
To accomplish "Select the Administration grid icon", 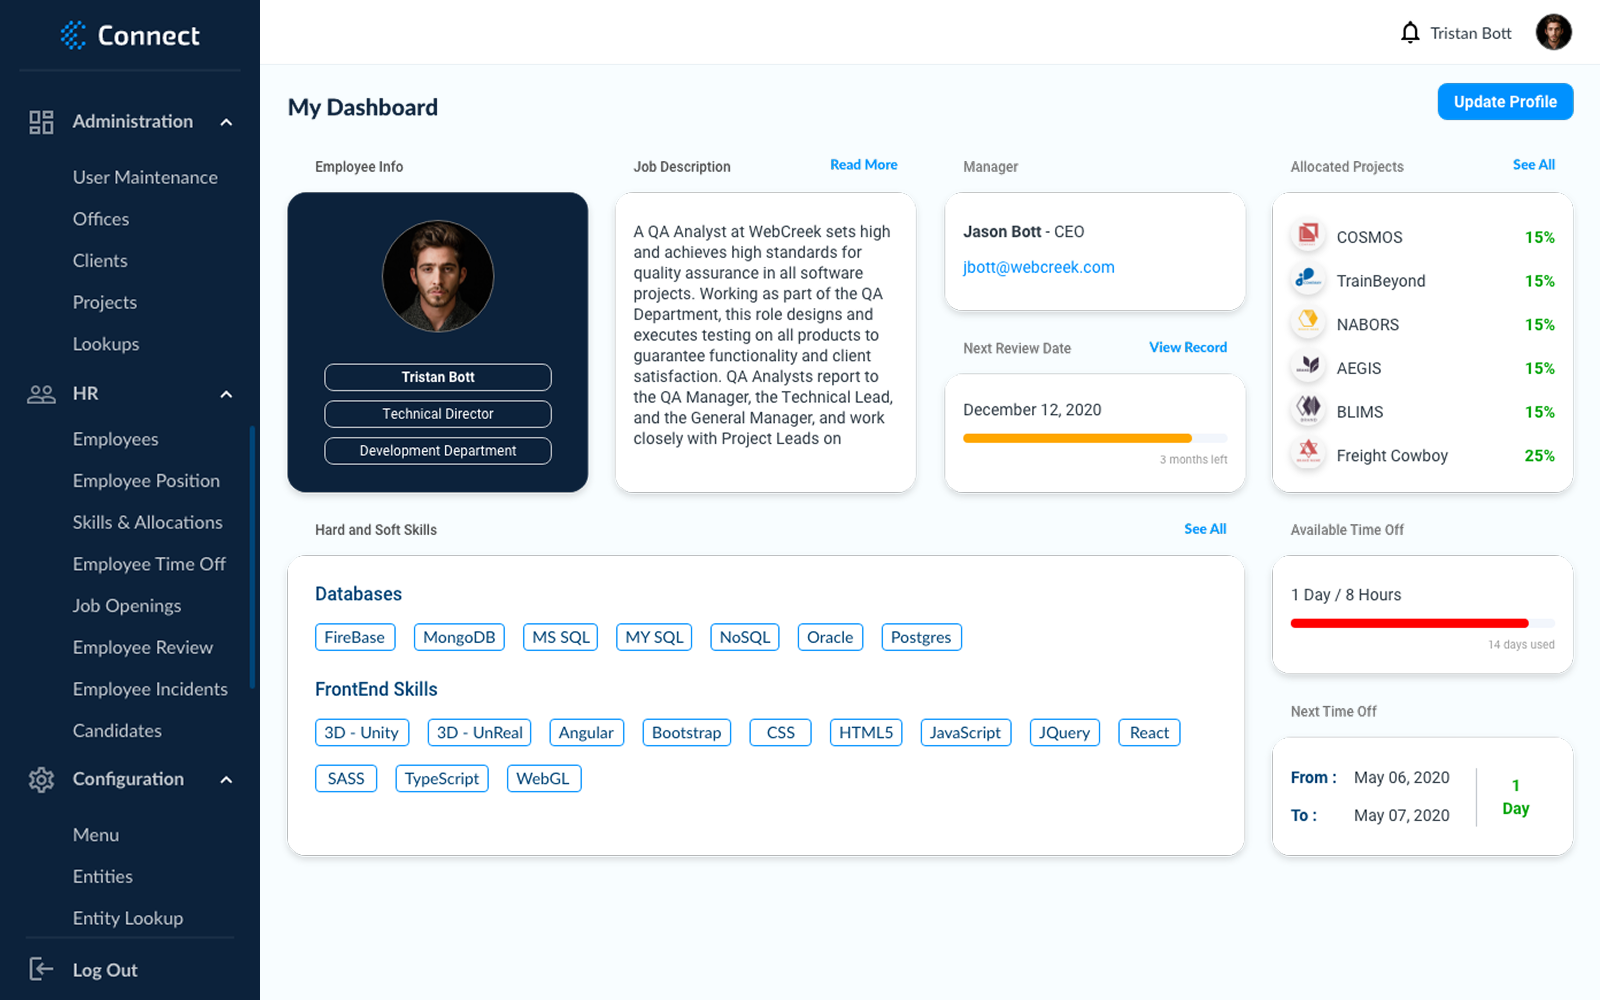I will 41,121.
